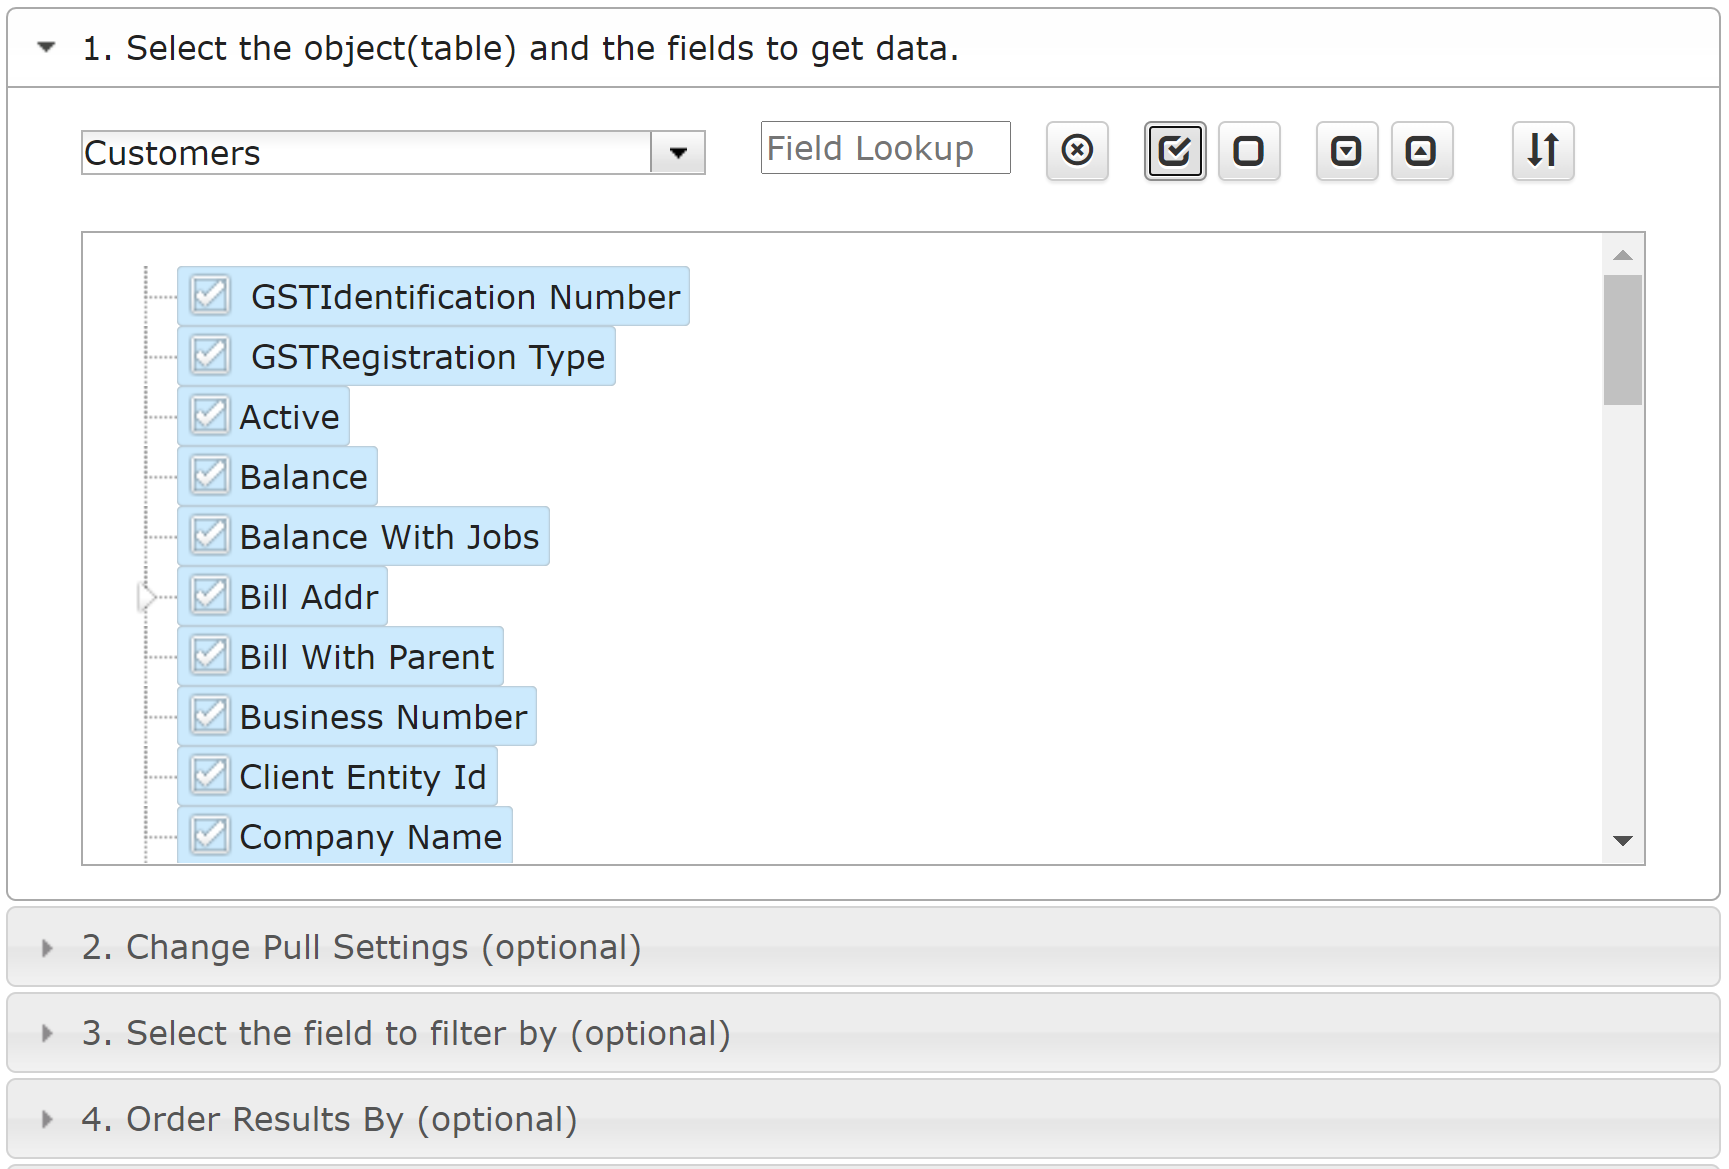Open Select the field to filter by section
Viewport: 1729px width, 1169px height.
[x=405, y=1033]
